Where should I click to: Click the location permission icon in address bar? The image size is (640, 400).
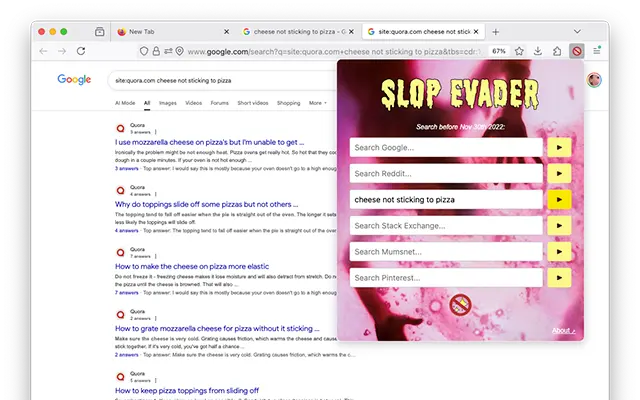tap(179, 51)
